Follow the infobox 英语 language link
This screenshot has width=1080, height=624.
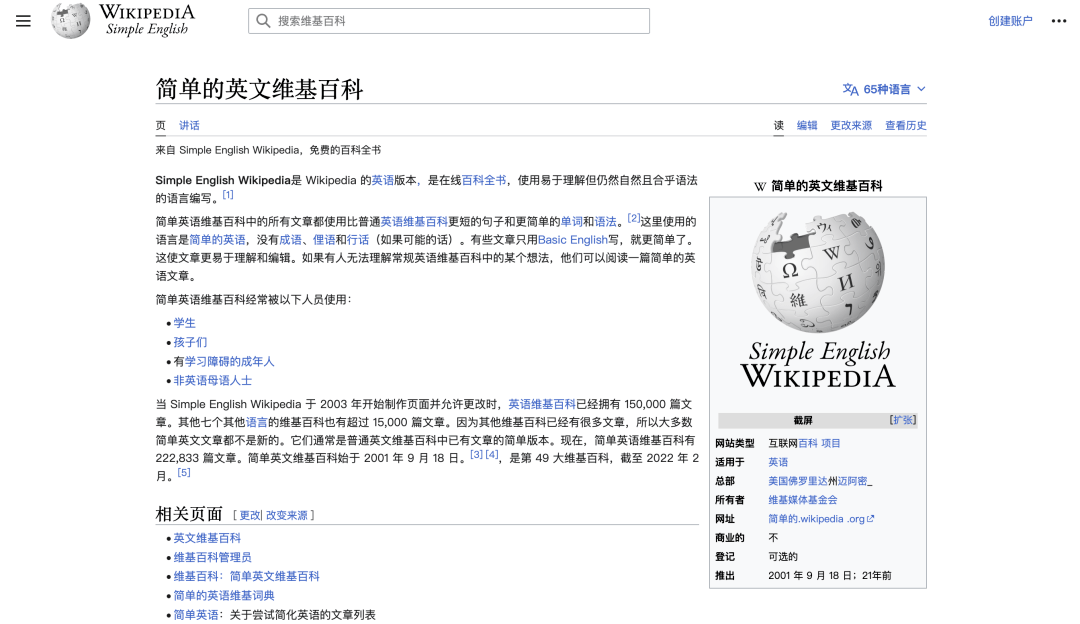click(x=778, y=462)
